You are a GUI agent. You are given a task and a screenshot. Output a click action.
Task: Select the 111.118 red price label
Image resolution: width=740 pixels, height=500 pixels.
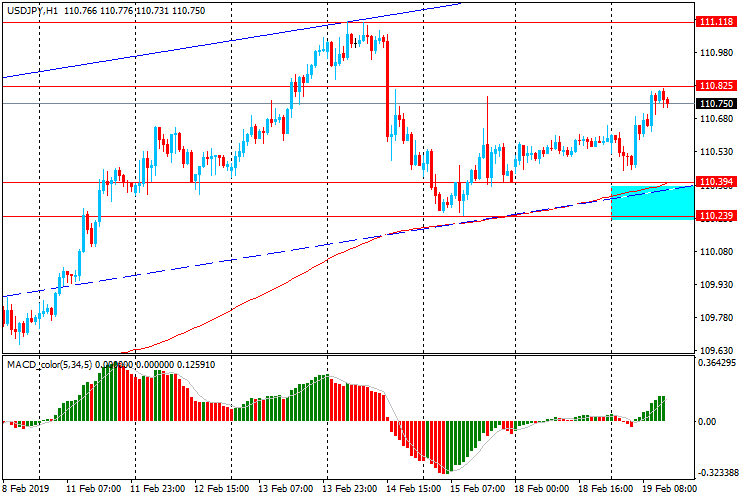click(716, 22)
